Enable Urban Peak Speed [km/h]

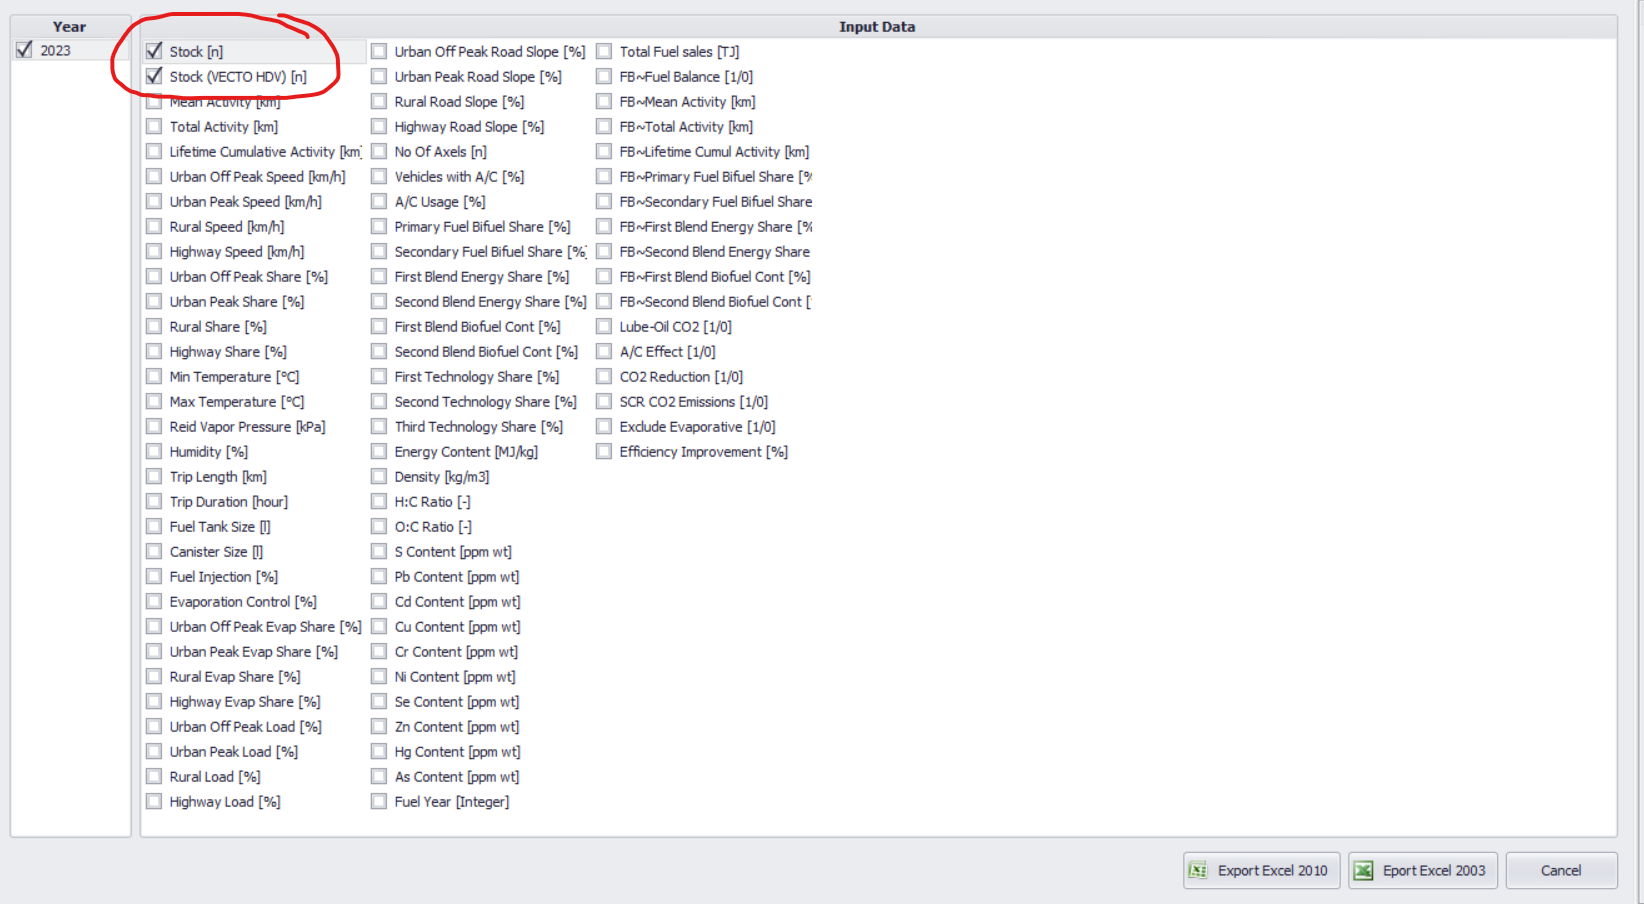click(x=153, y=201)
